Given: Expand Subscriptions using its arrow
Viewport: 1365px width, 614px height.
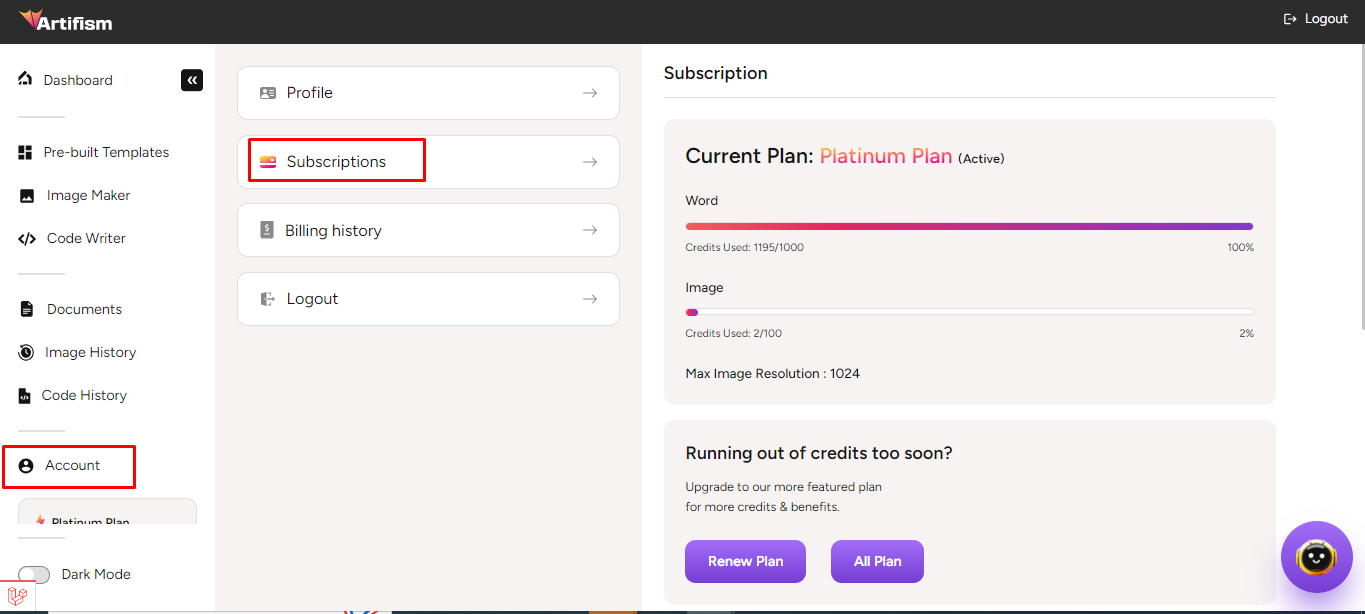Looking at the screenshot, I should 590,162.
